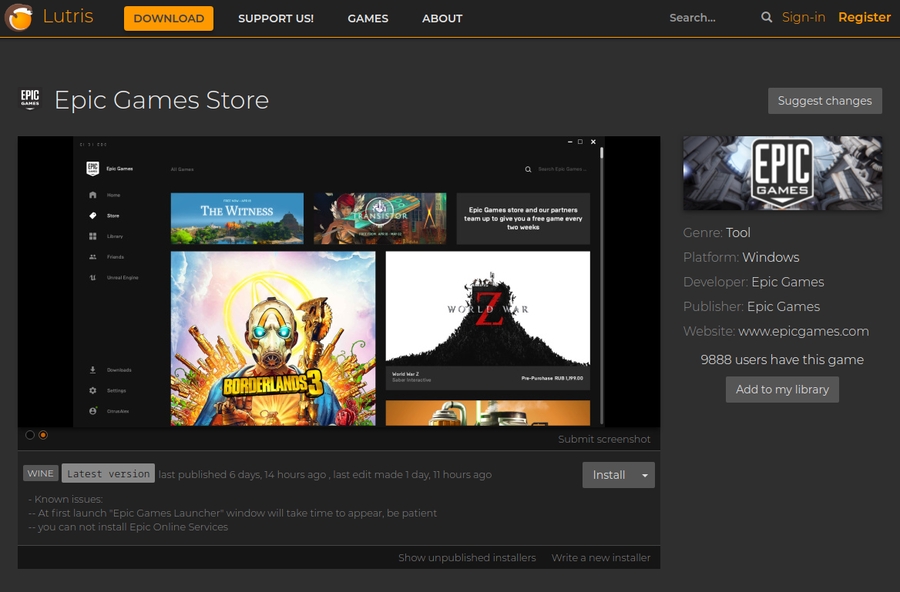
Task: Click the Epic Games logo beside the title
Action: click(30, 100)
